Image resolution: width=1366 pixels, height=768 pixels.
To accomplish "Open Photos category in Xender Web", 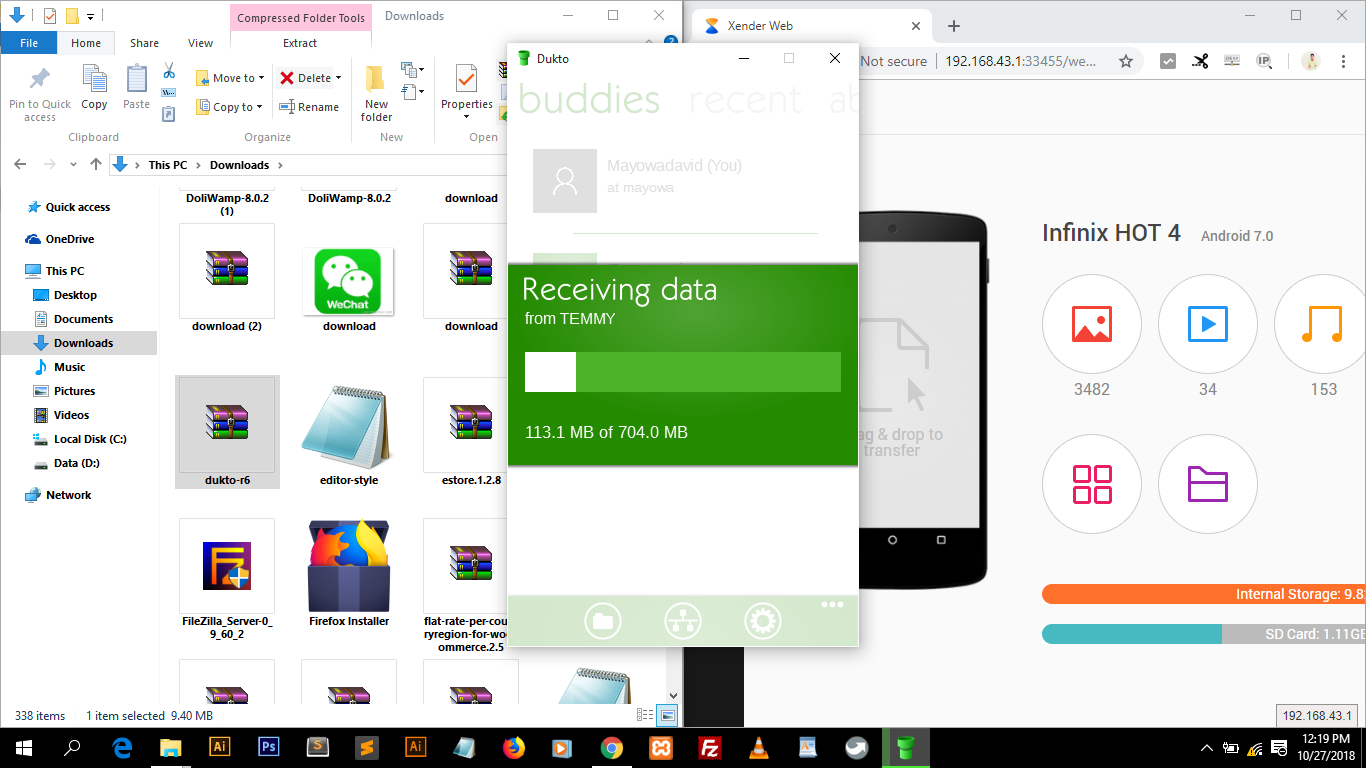I will coord(1092,324).
